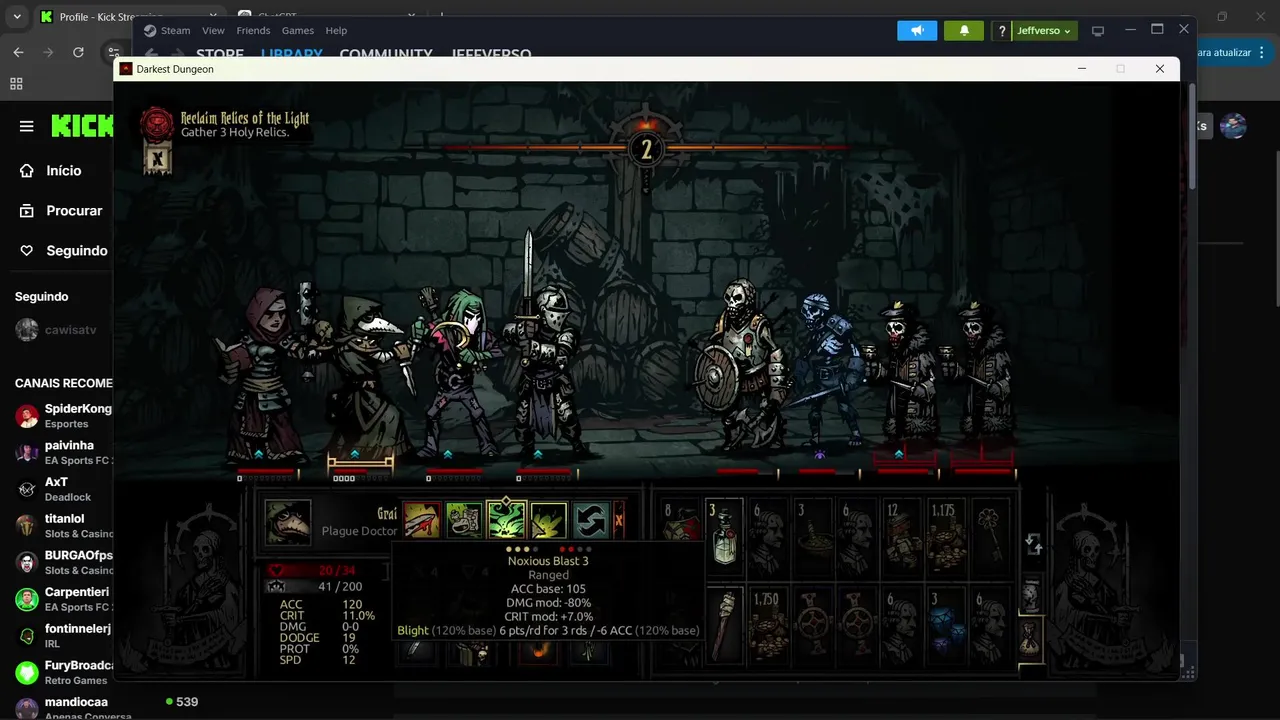Open the browser tab search dropdown
This screenshot has width=1280, height=720.
(17, 17)
